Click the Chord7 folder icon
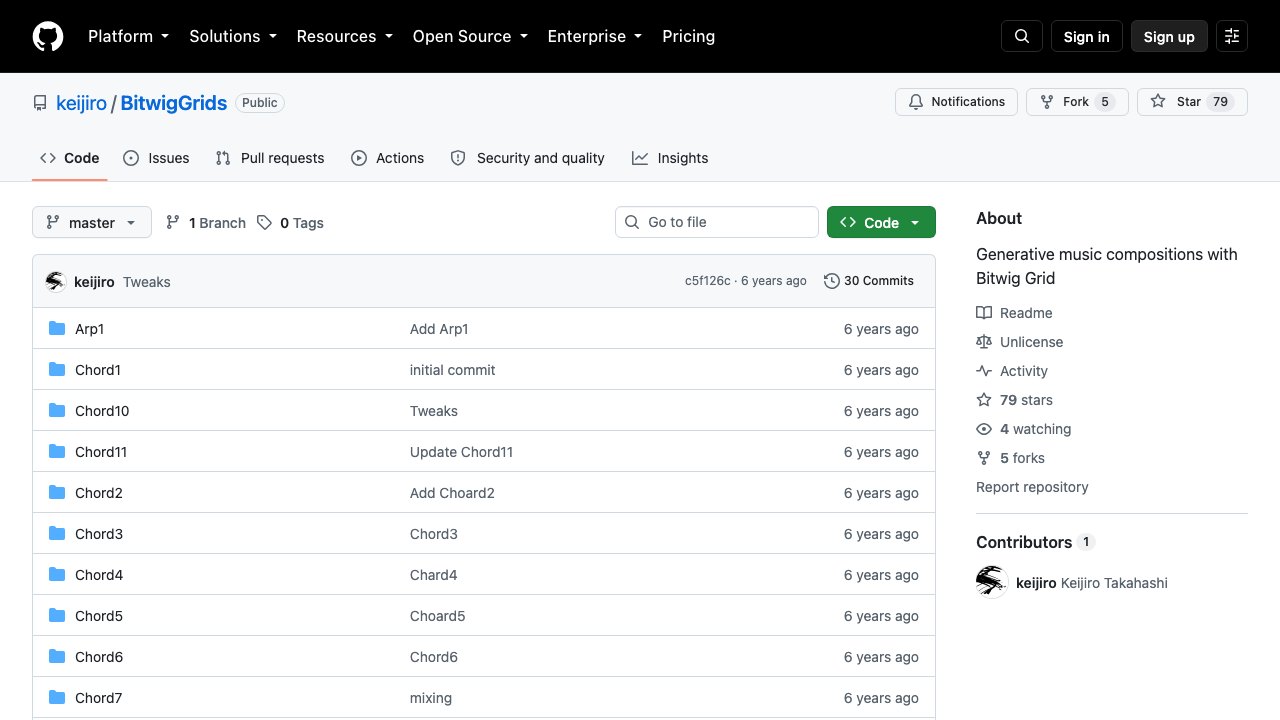This screenshot has width=1280, height=720. point(57,698)
